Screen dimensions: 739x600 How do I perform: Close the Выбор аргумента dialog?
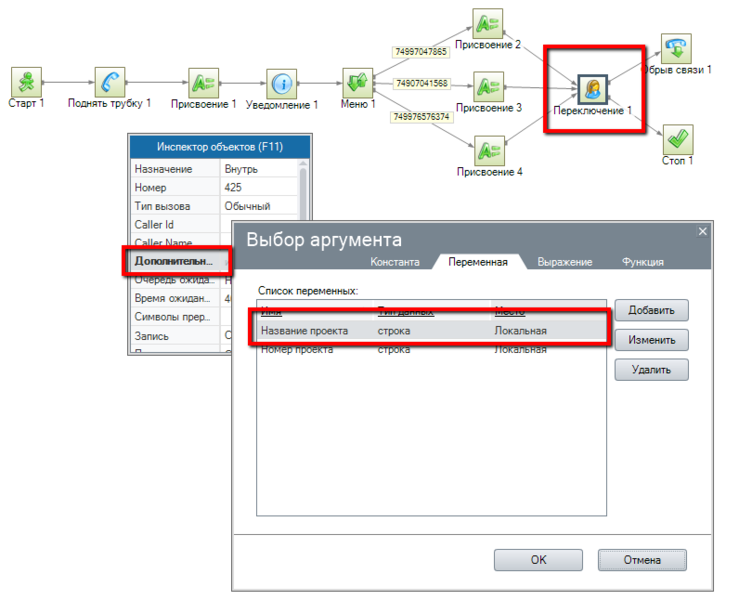tap(703, 231)
